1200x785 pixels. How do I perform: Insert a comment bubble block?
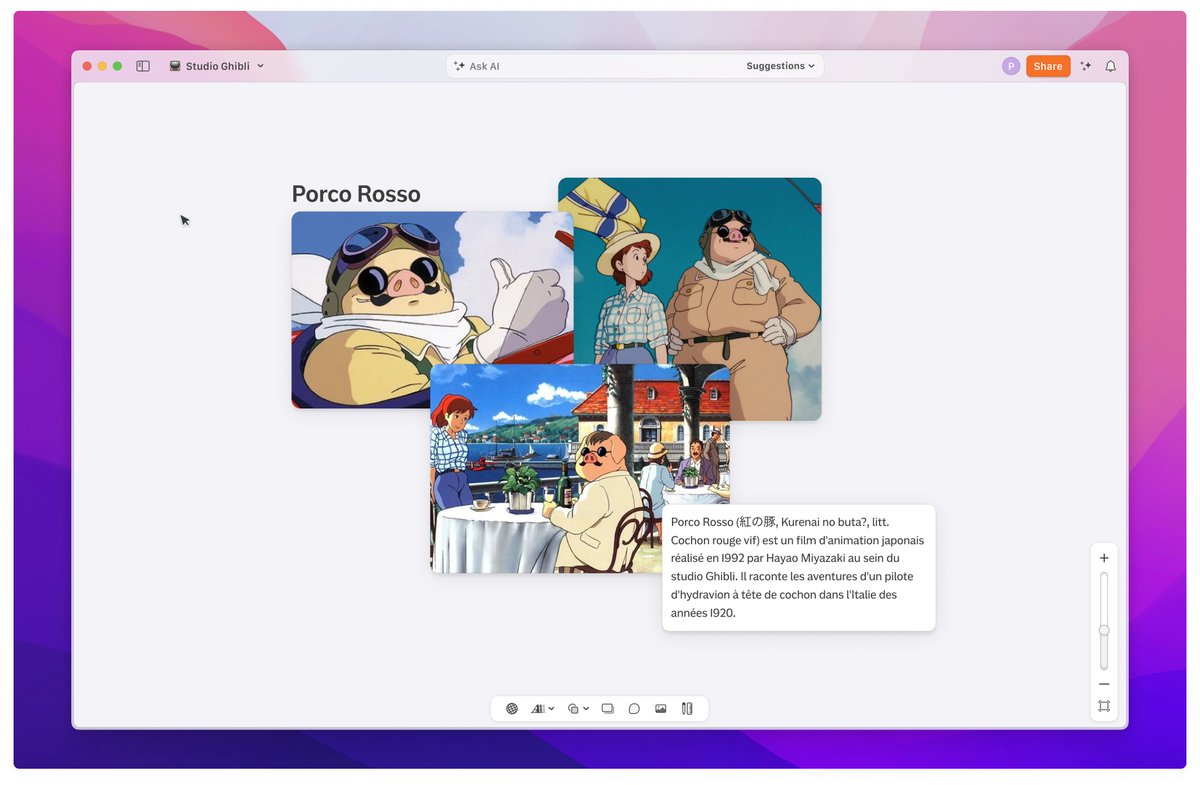coord(634,708)
